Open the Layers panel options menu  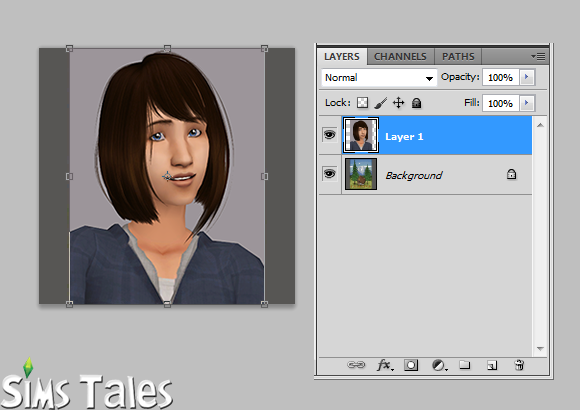(538, 56)
